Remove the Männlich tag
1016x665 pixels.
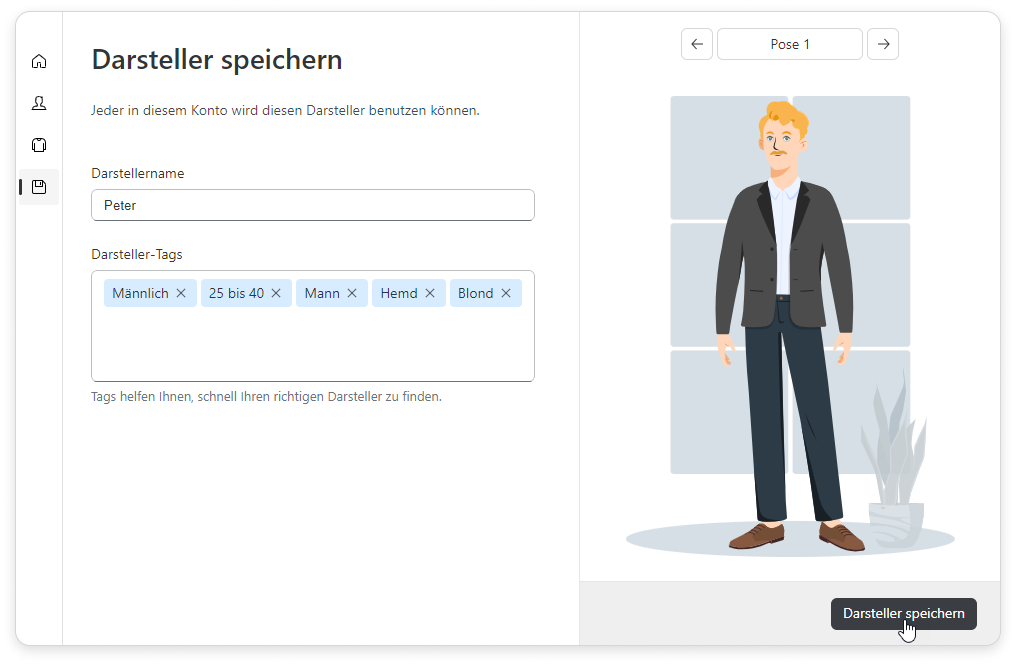pos(181,293)
